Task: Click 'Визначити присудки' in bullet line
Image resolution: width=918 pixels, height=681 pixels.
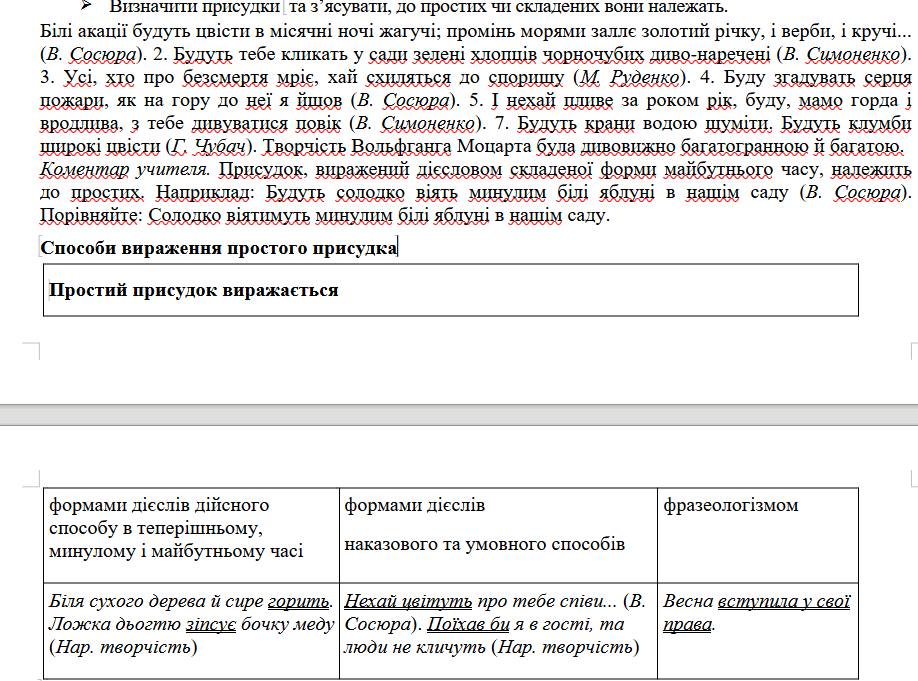Action: (x=194, y=7)
